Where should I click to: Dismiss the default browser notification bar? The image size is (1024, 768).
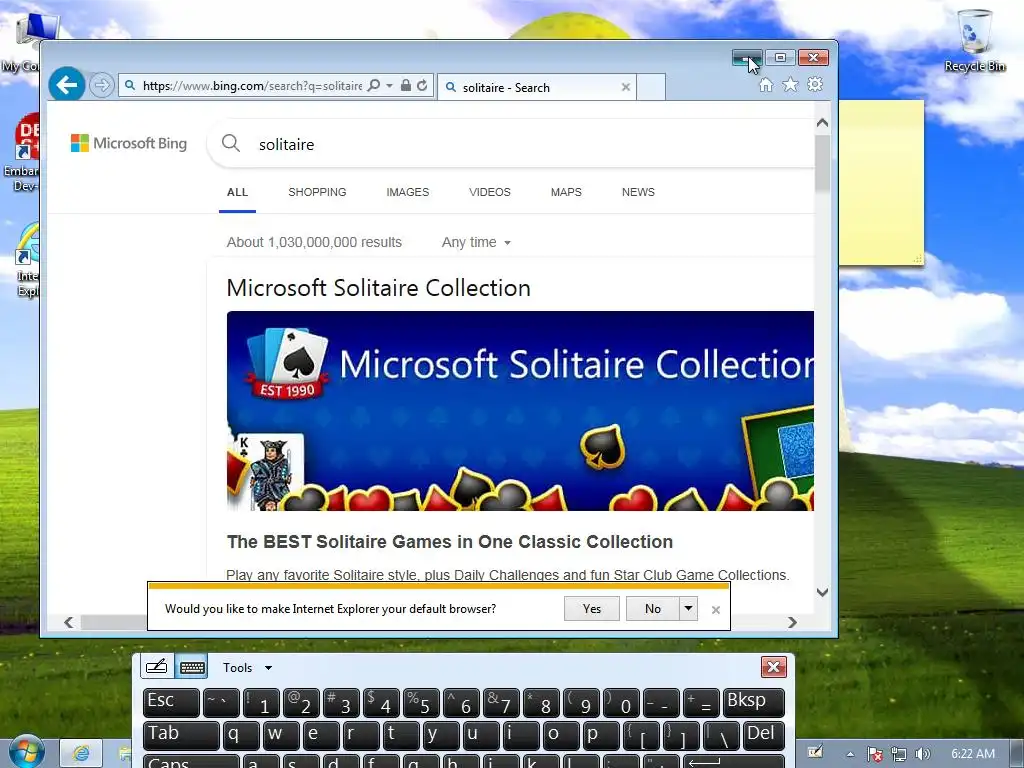click(716, 610)
